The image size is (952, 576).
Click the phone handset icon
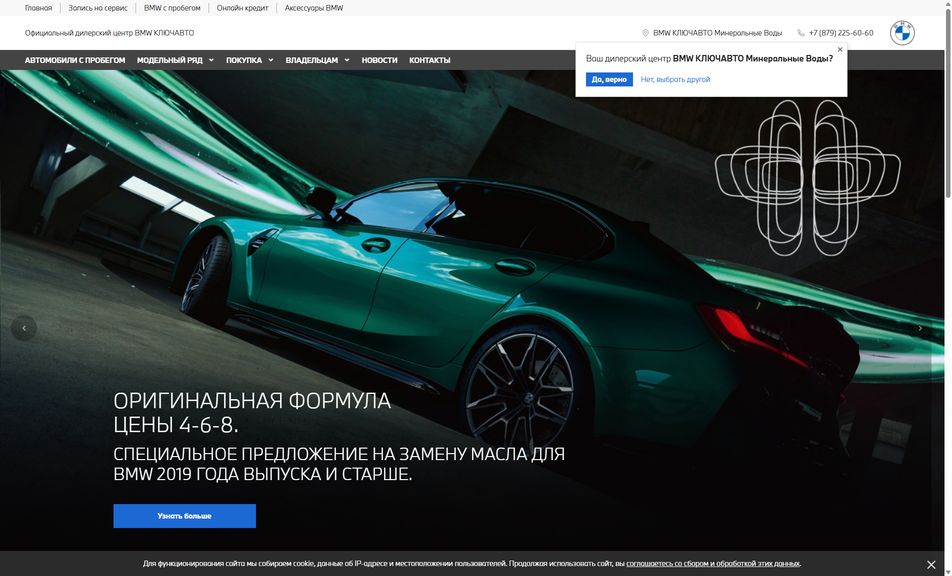(x=801, y=33)
